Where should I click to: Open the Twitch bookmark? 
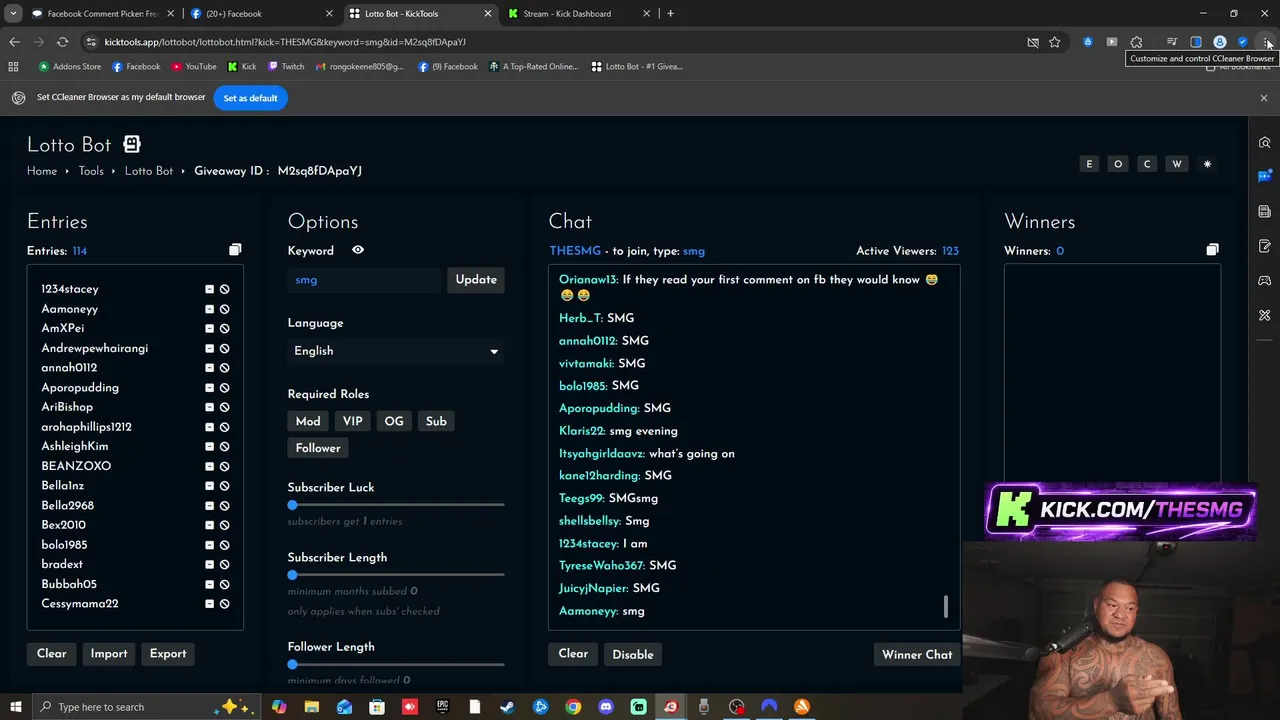[x=286, y=67]
